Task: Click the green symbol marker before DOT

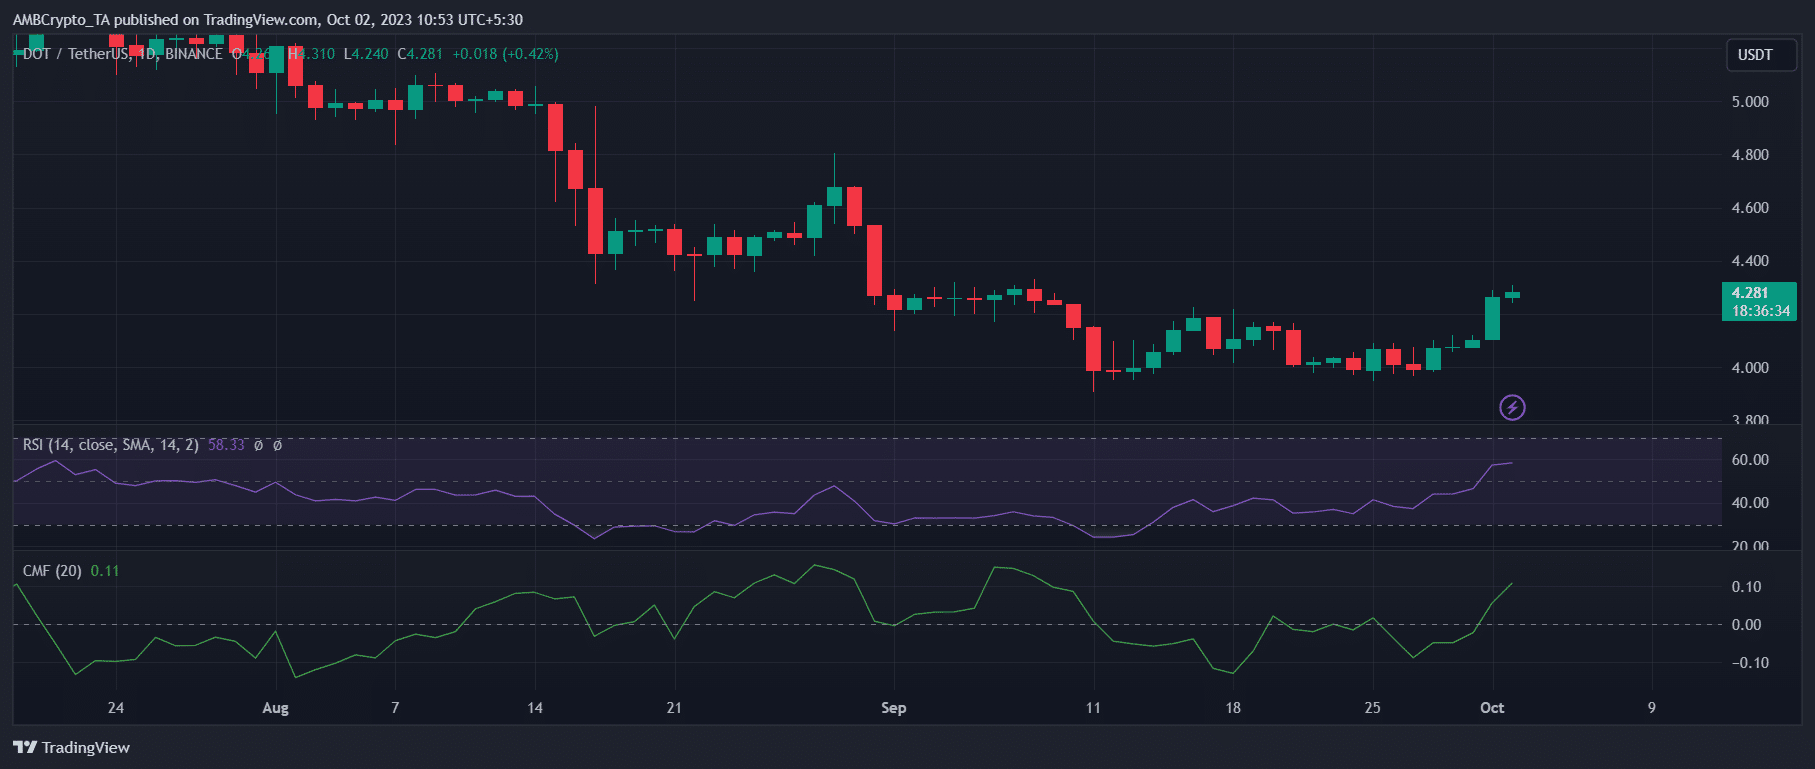Action: coord(16,54)
